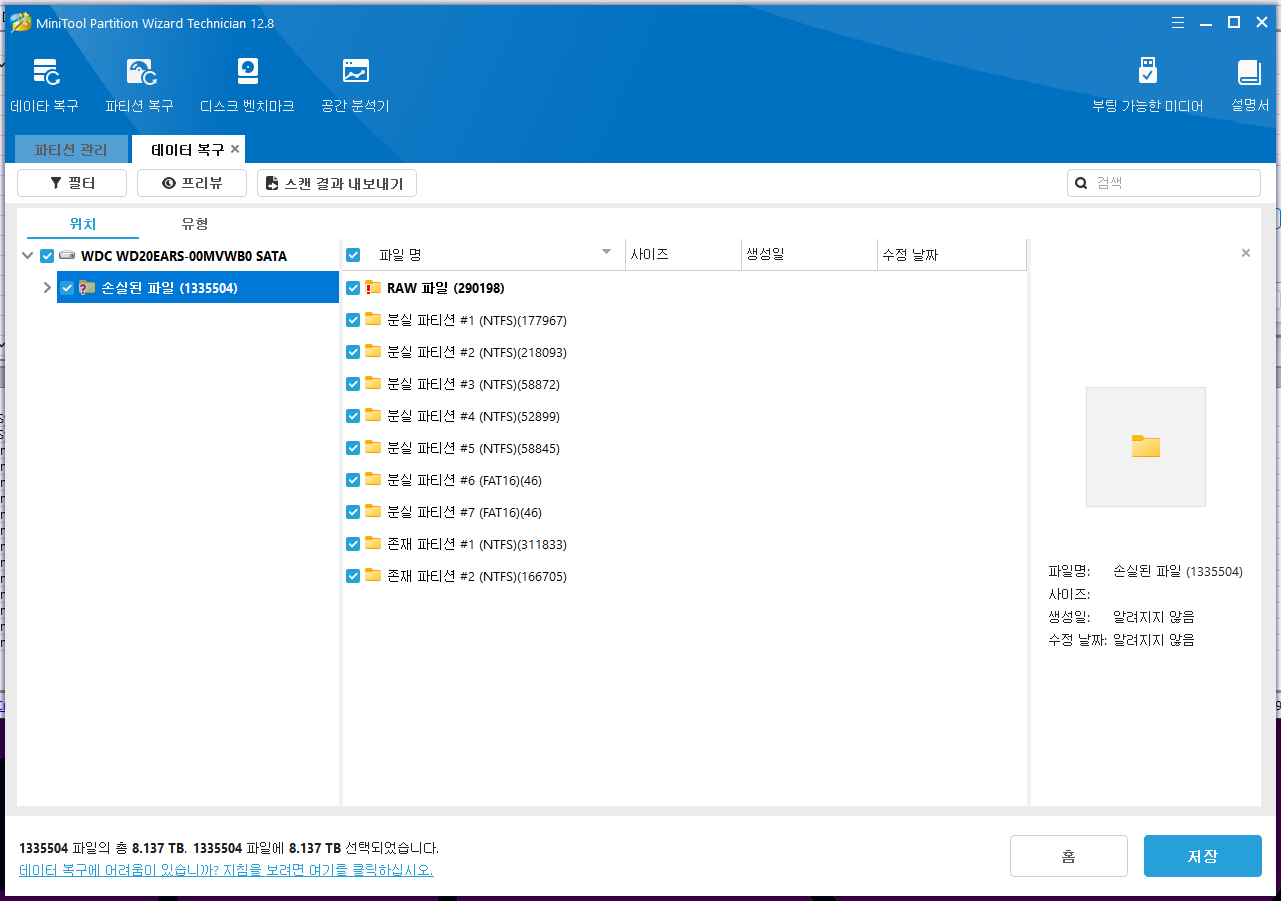
Task: Click the 분실 파티션 #6 folder icon
Action: (373, 480)
